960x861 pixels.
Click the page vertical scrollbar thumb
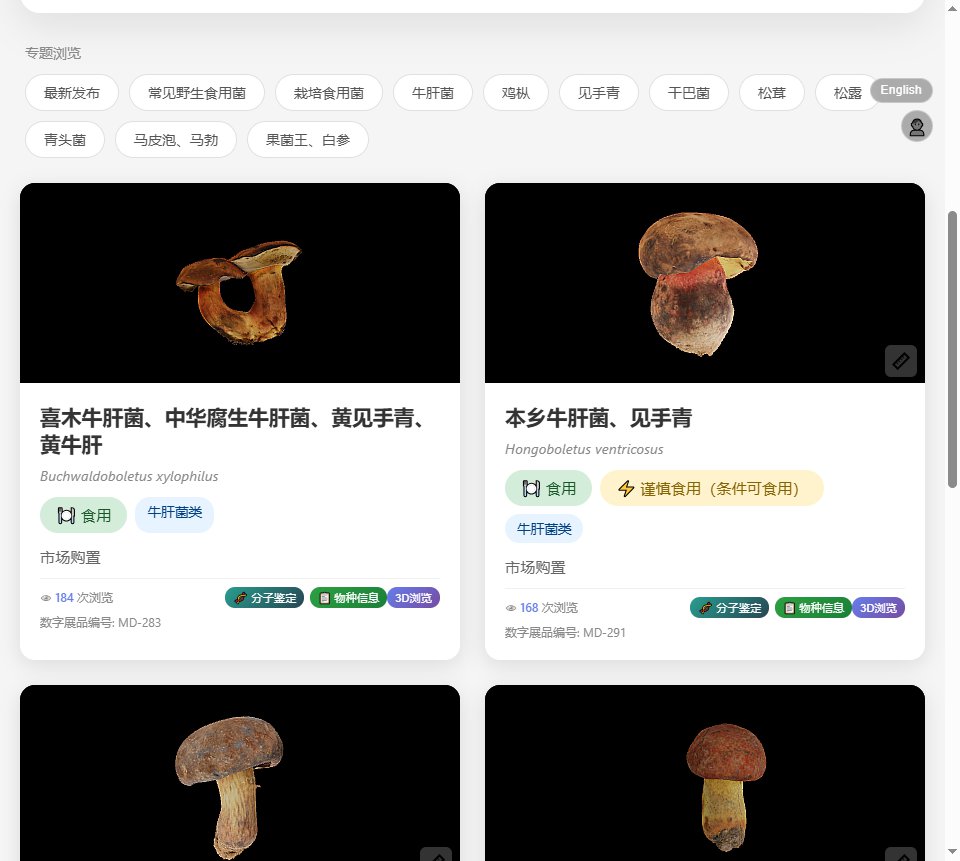952,349
